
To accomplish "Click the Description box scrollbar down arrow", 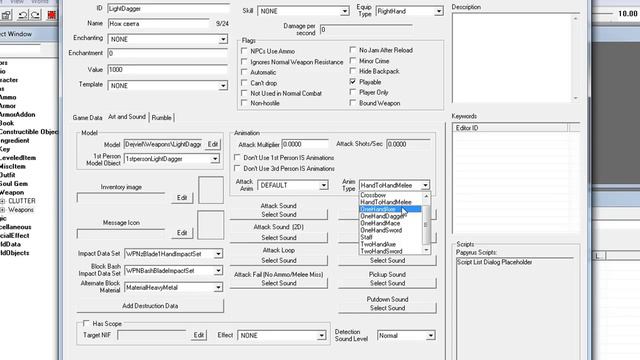I will click(576, 98).
